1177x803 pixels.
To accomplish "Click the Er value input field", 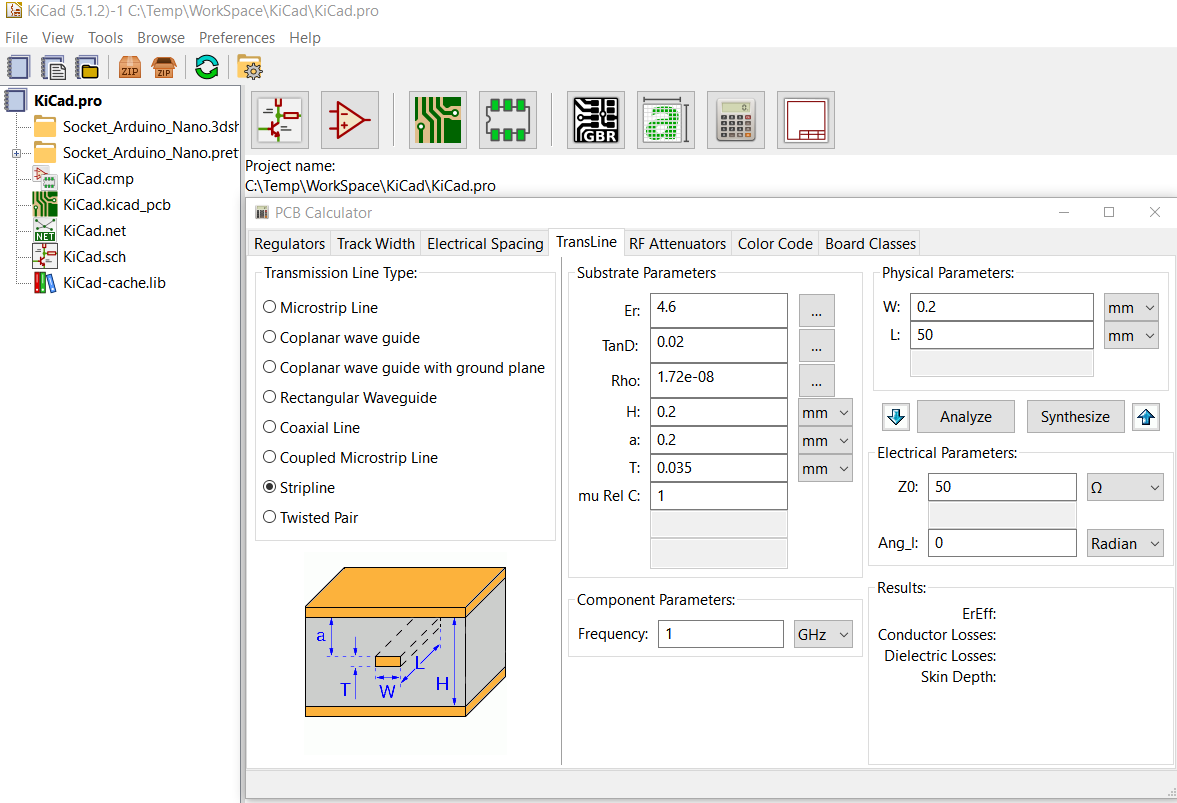I will coord(718,311).
